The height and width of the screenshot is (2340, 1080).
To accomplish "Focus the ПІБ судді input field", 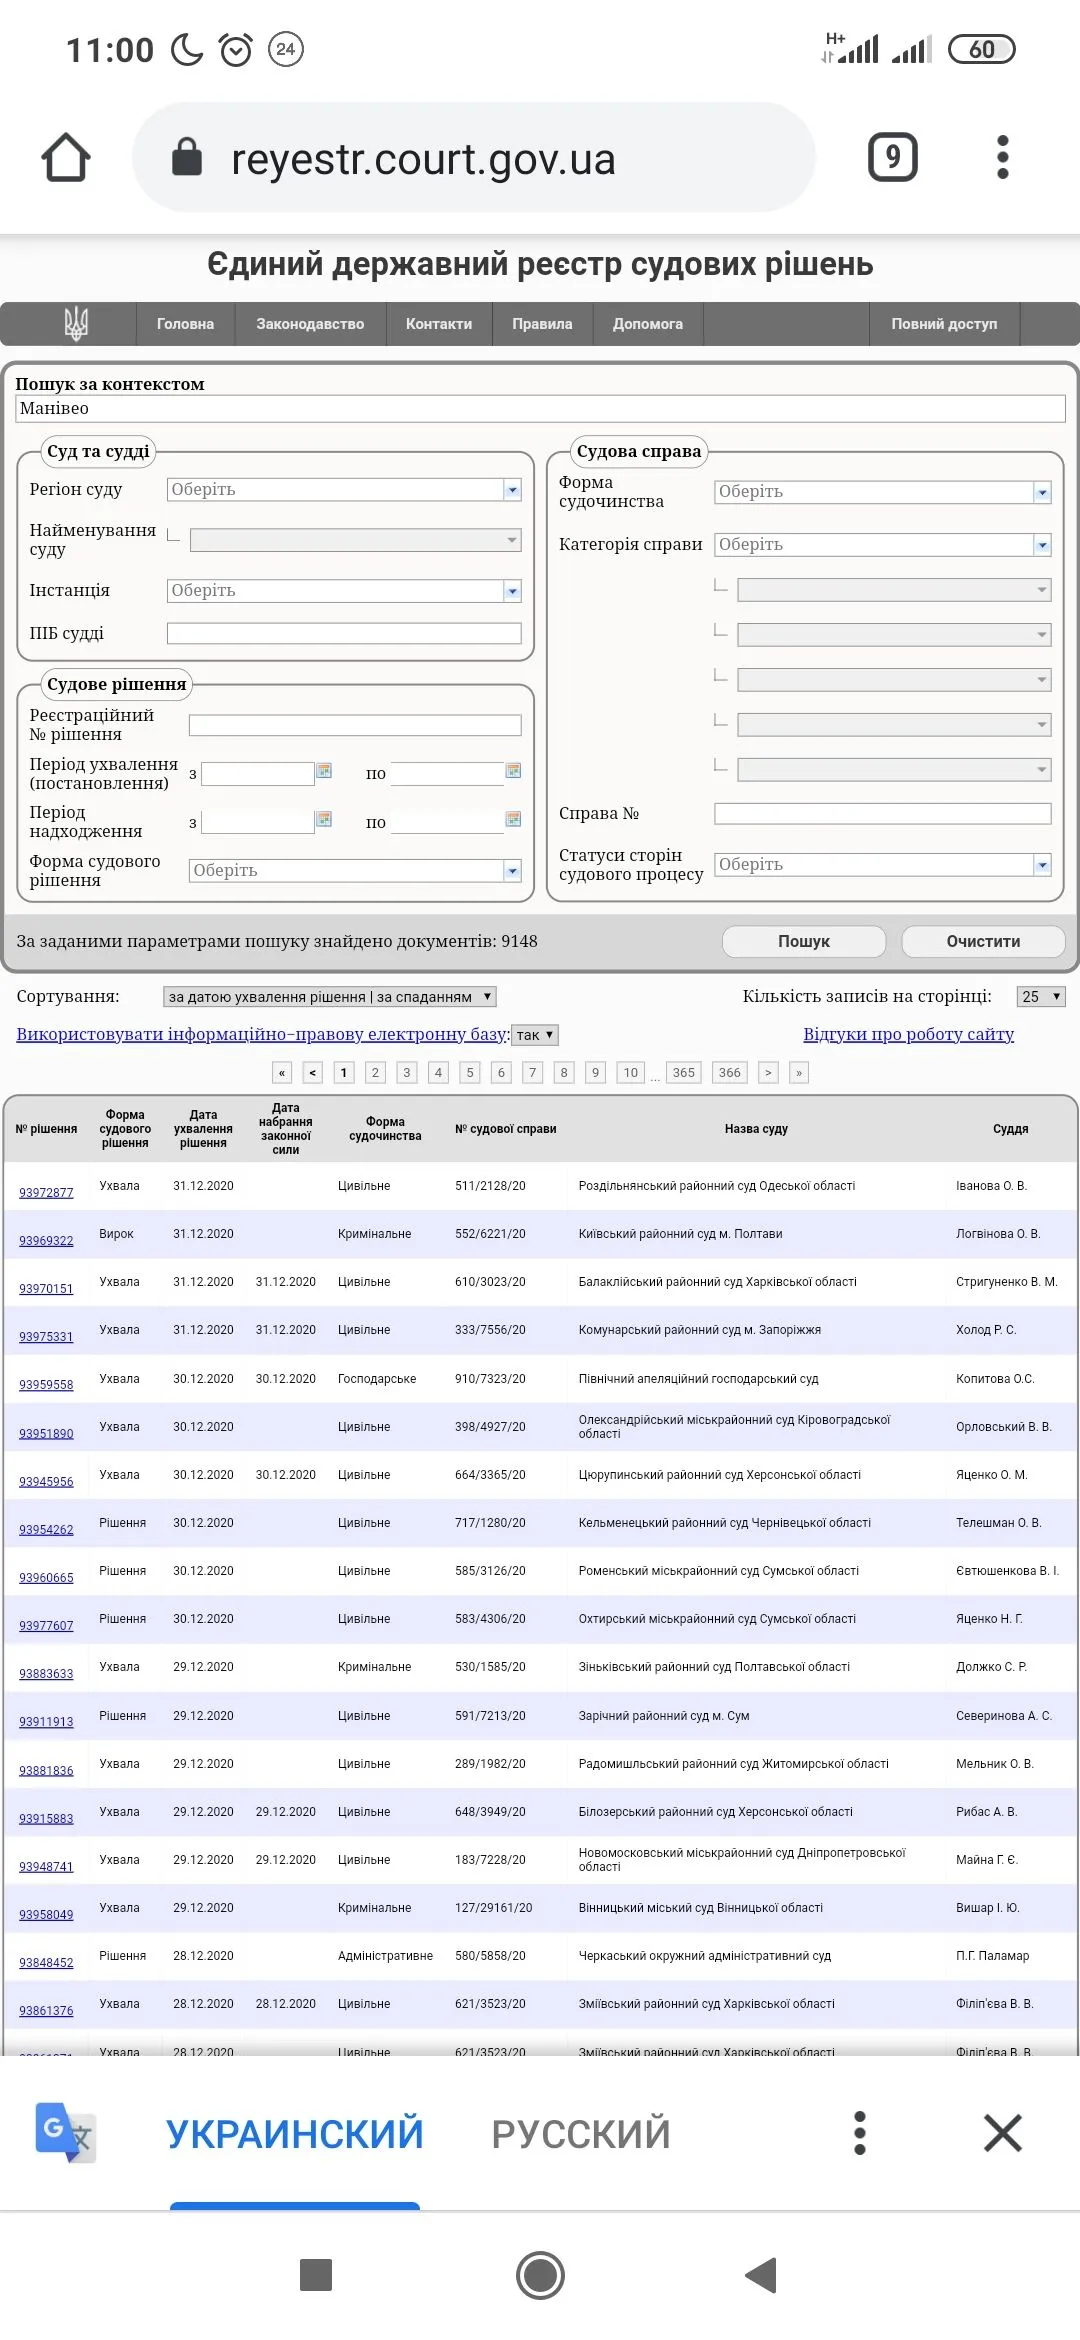I will tap(344, 633).
